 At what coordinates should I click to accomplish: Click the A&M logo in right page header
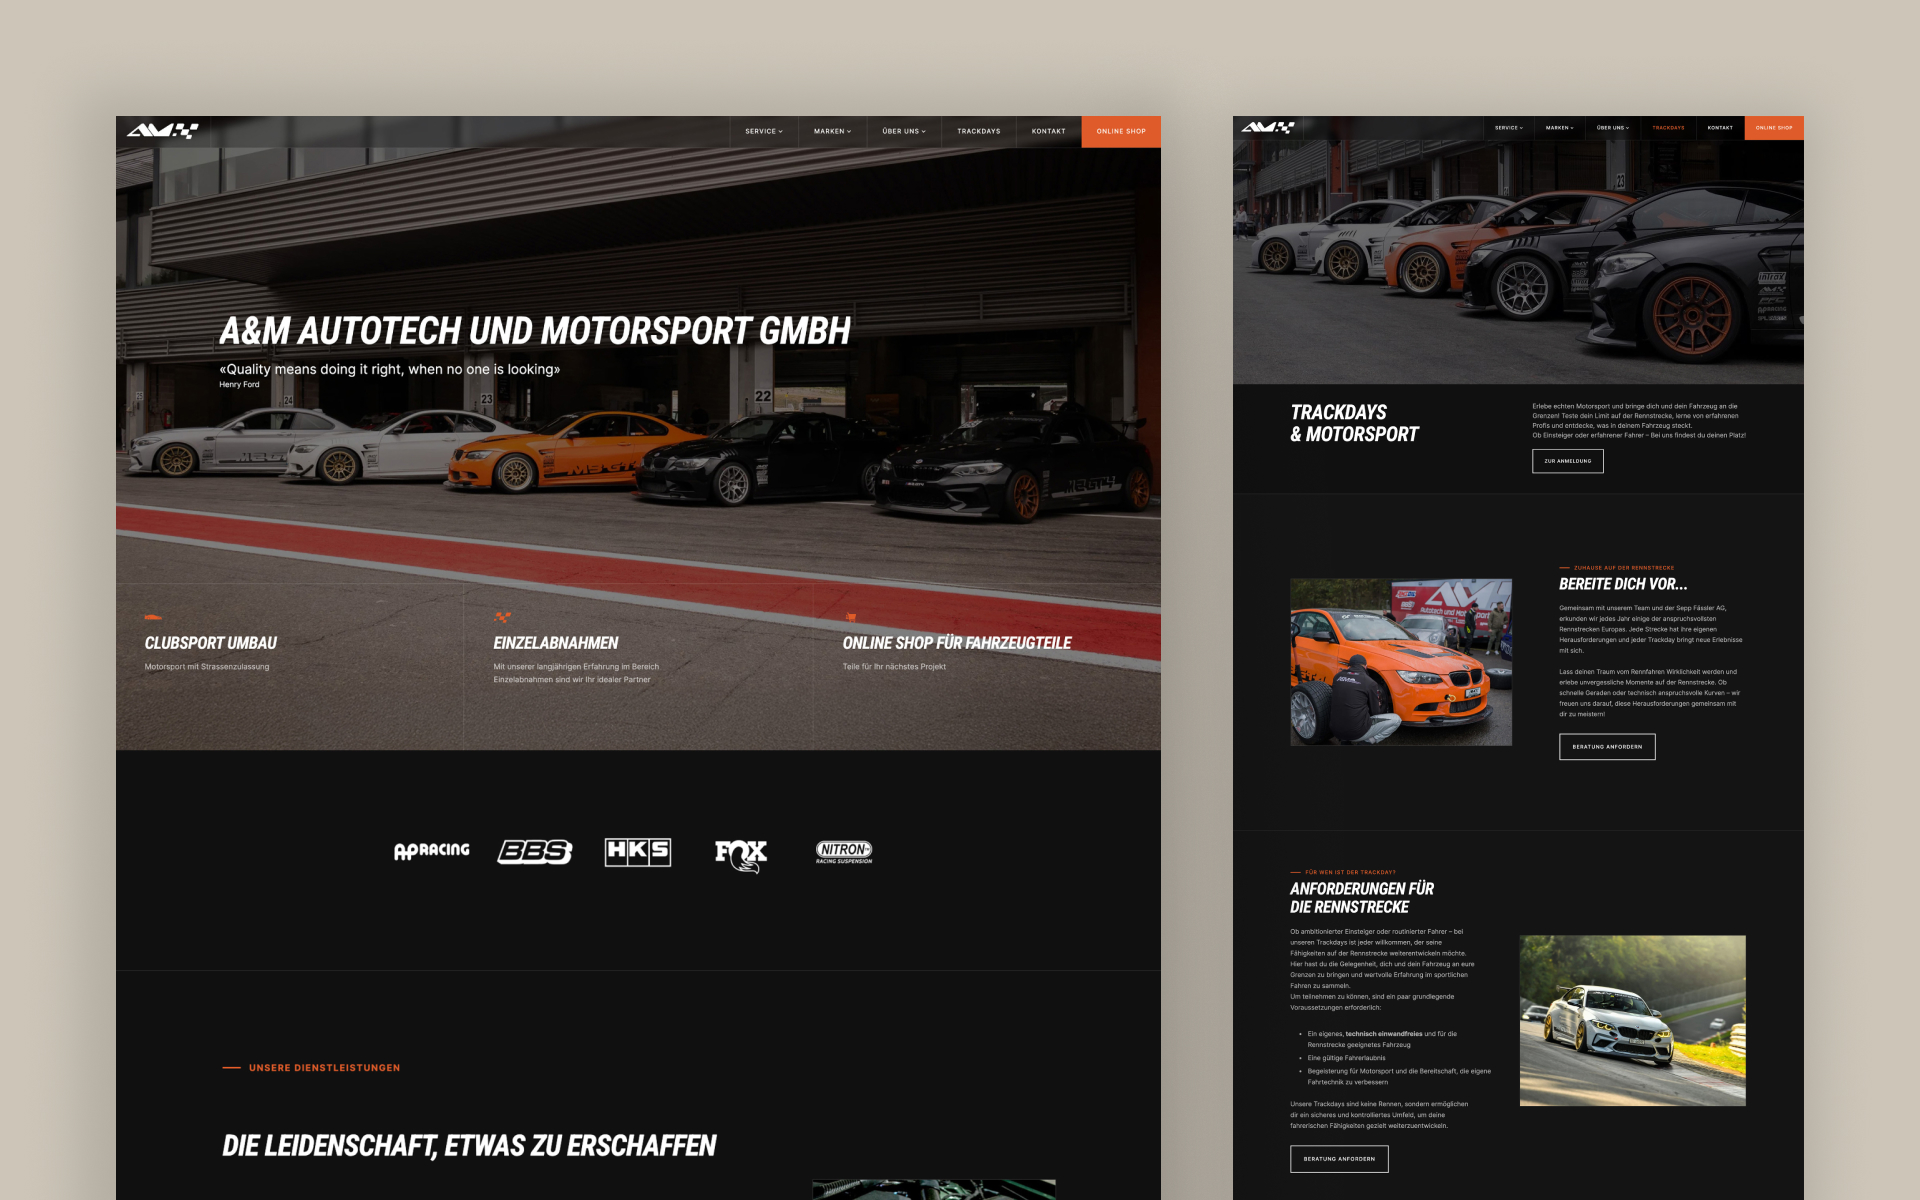coord(1268,128)
